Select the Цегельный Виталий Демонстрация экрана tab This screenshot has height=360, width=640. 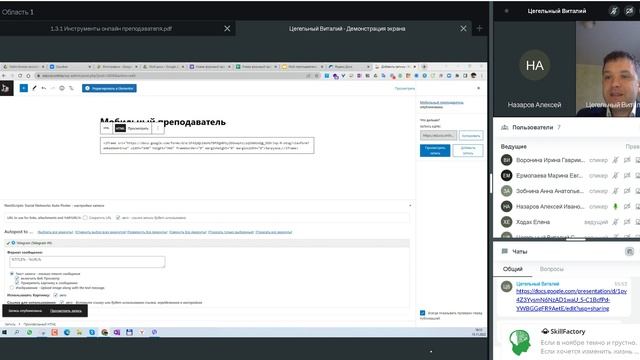[347, 29]
